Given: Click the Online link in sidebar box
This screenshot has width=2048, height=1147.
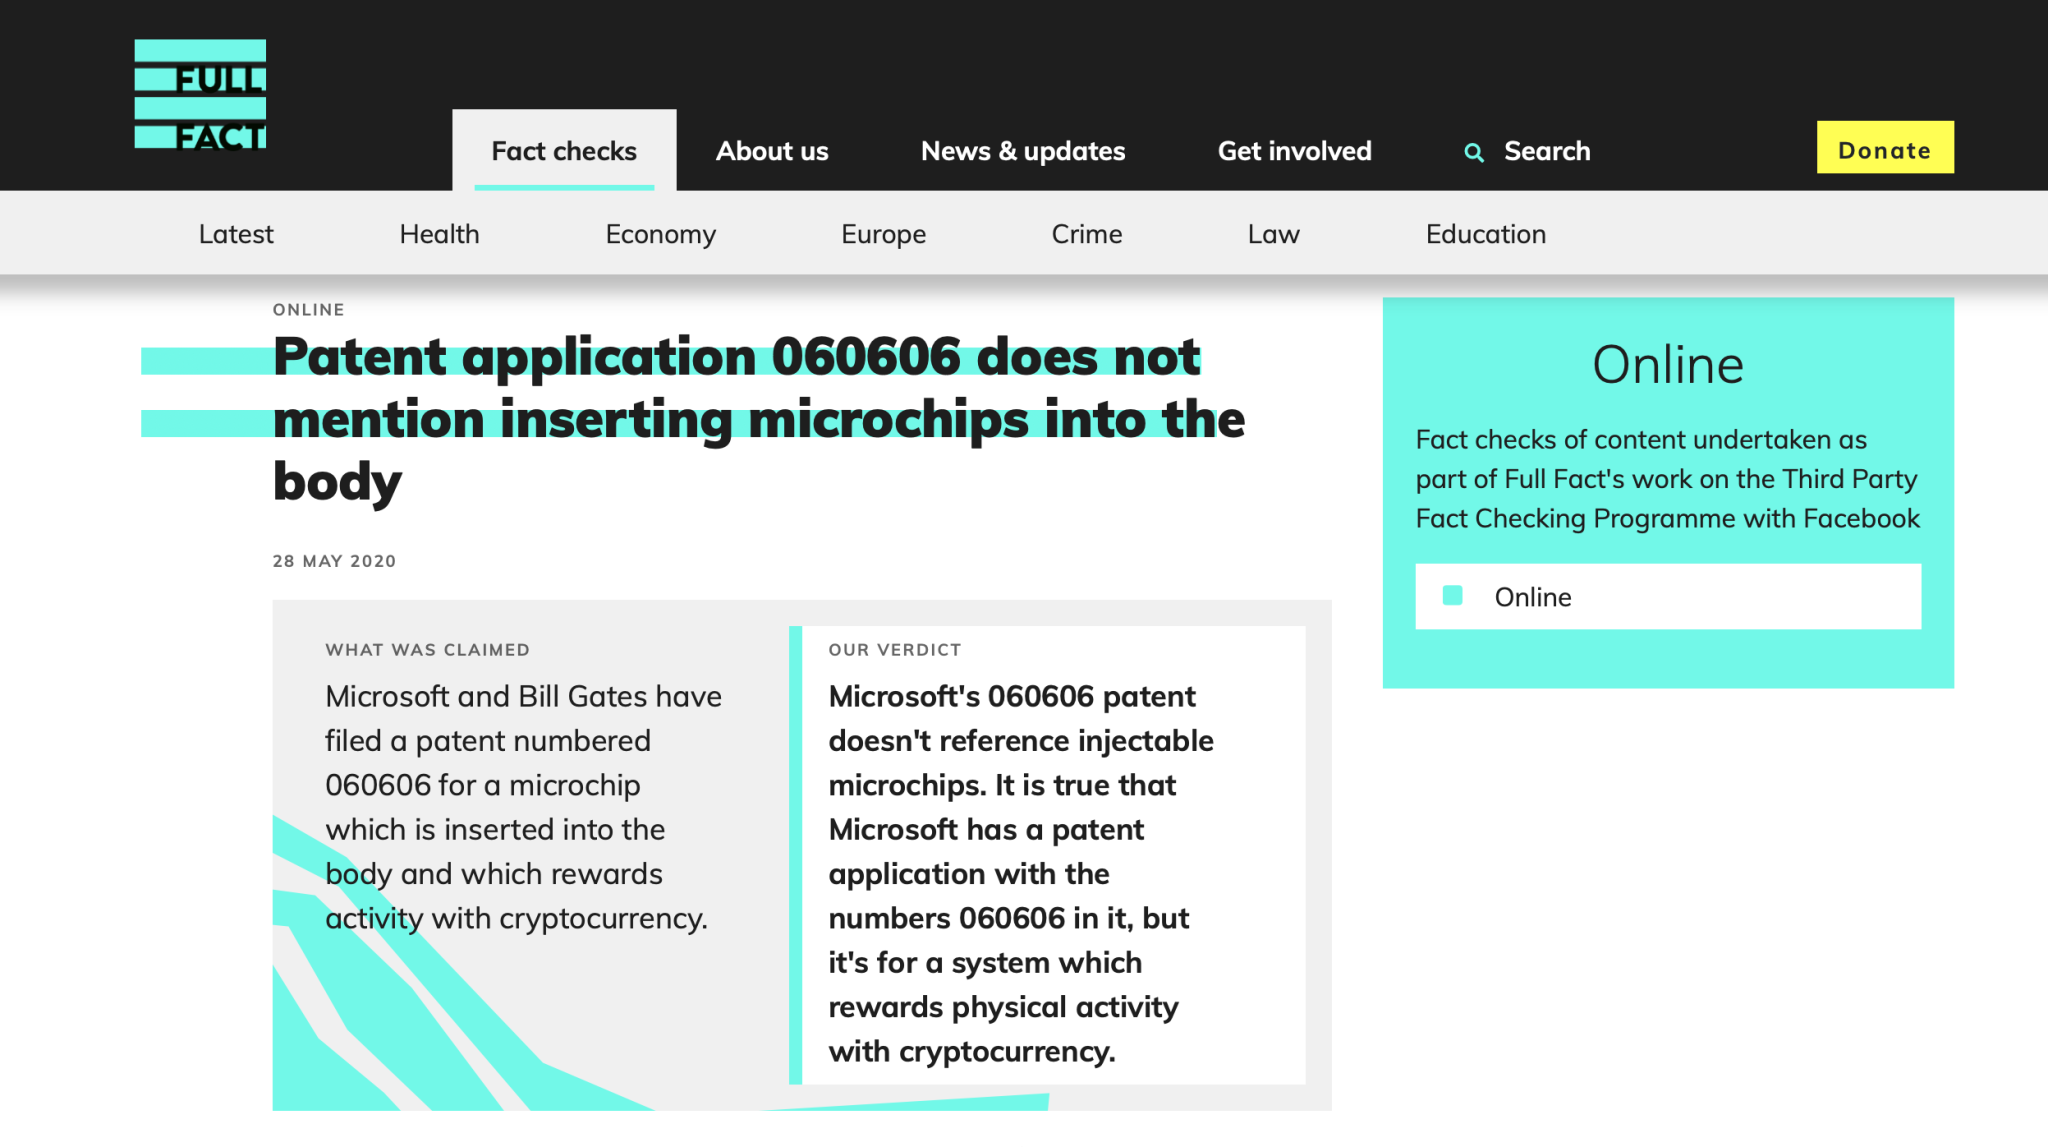Looking at the screenshot, I should [1532, 597].
